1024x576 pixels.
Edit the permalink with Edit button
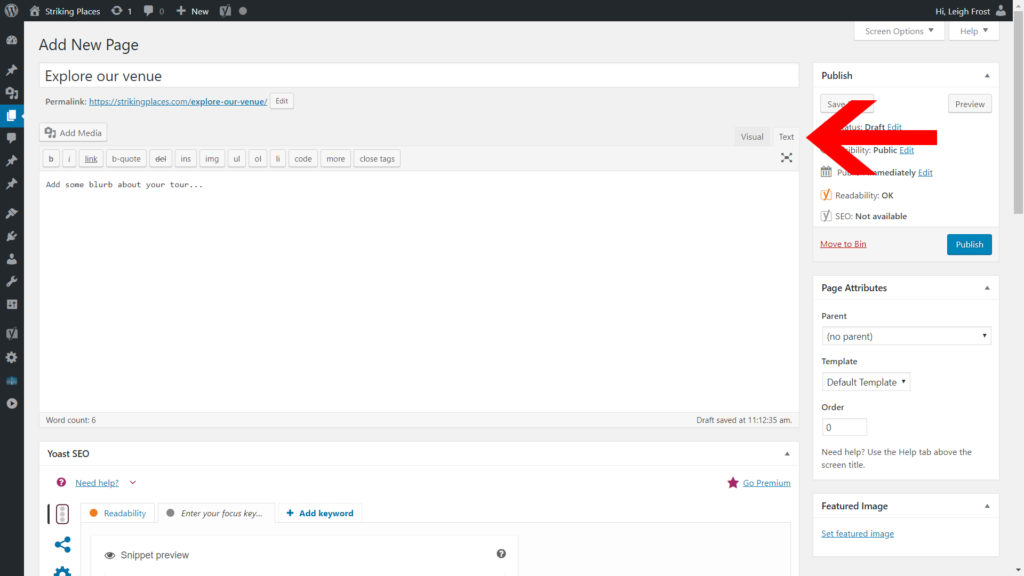click(281, 101)
